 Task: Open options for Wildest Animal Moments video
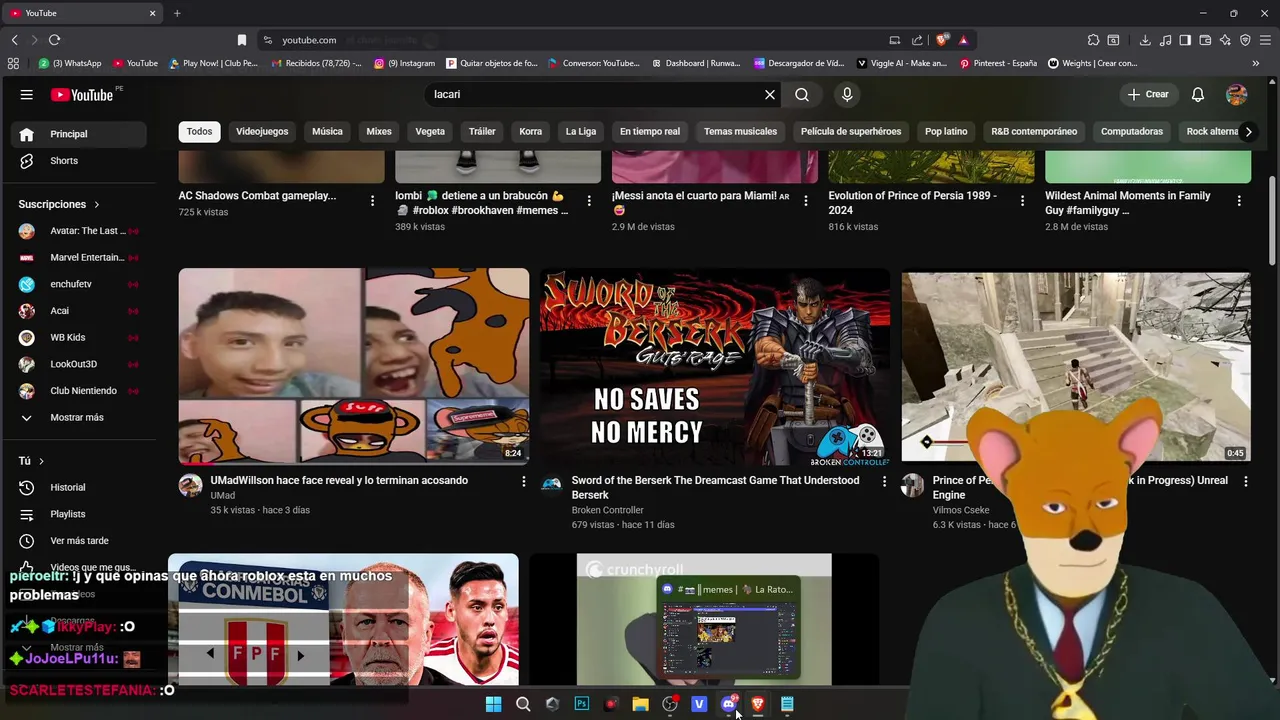tap(1239, 201)
